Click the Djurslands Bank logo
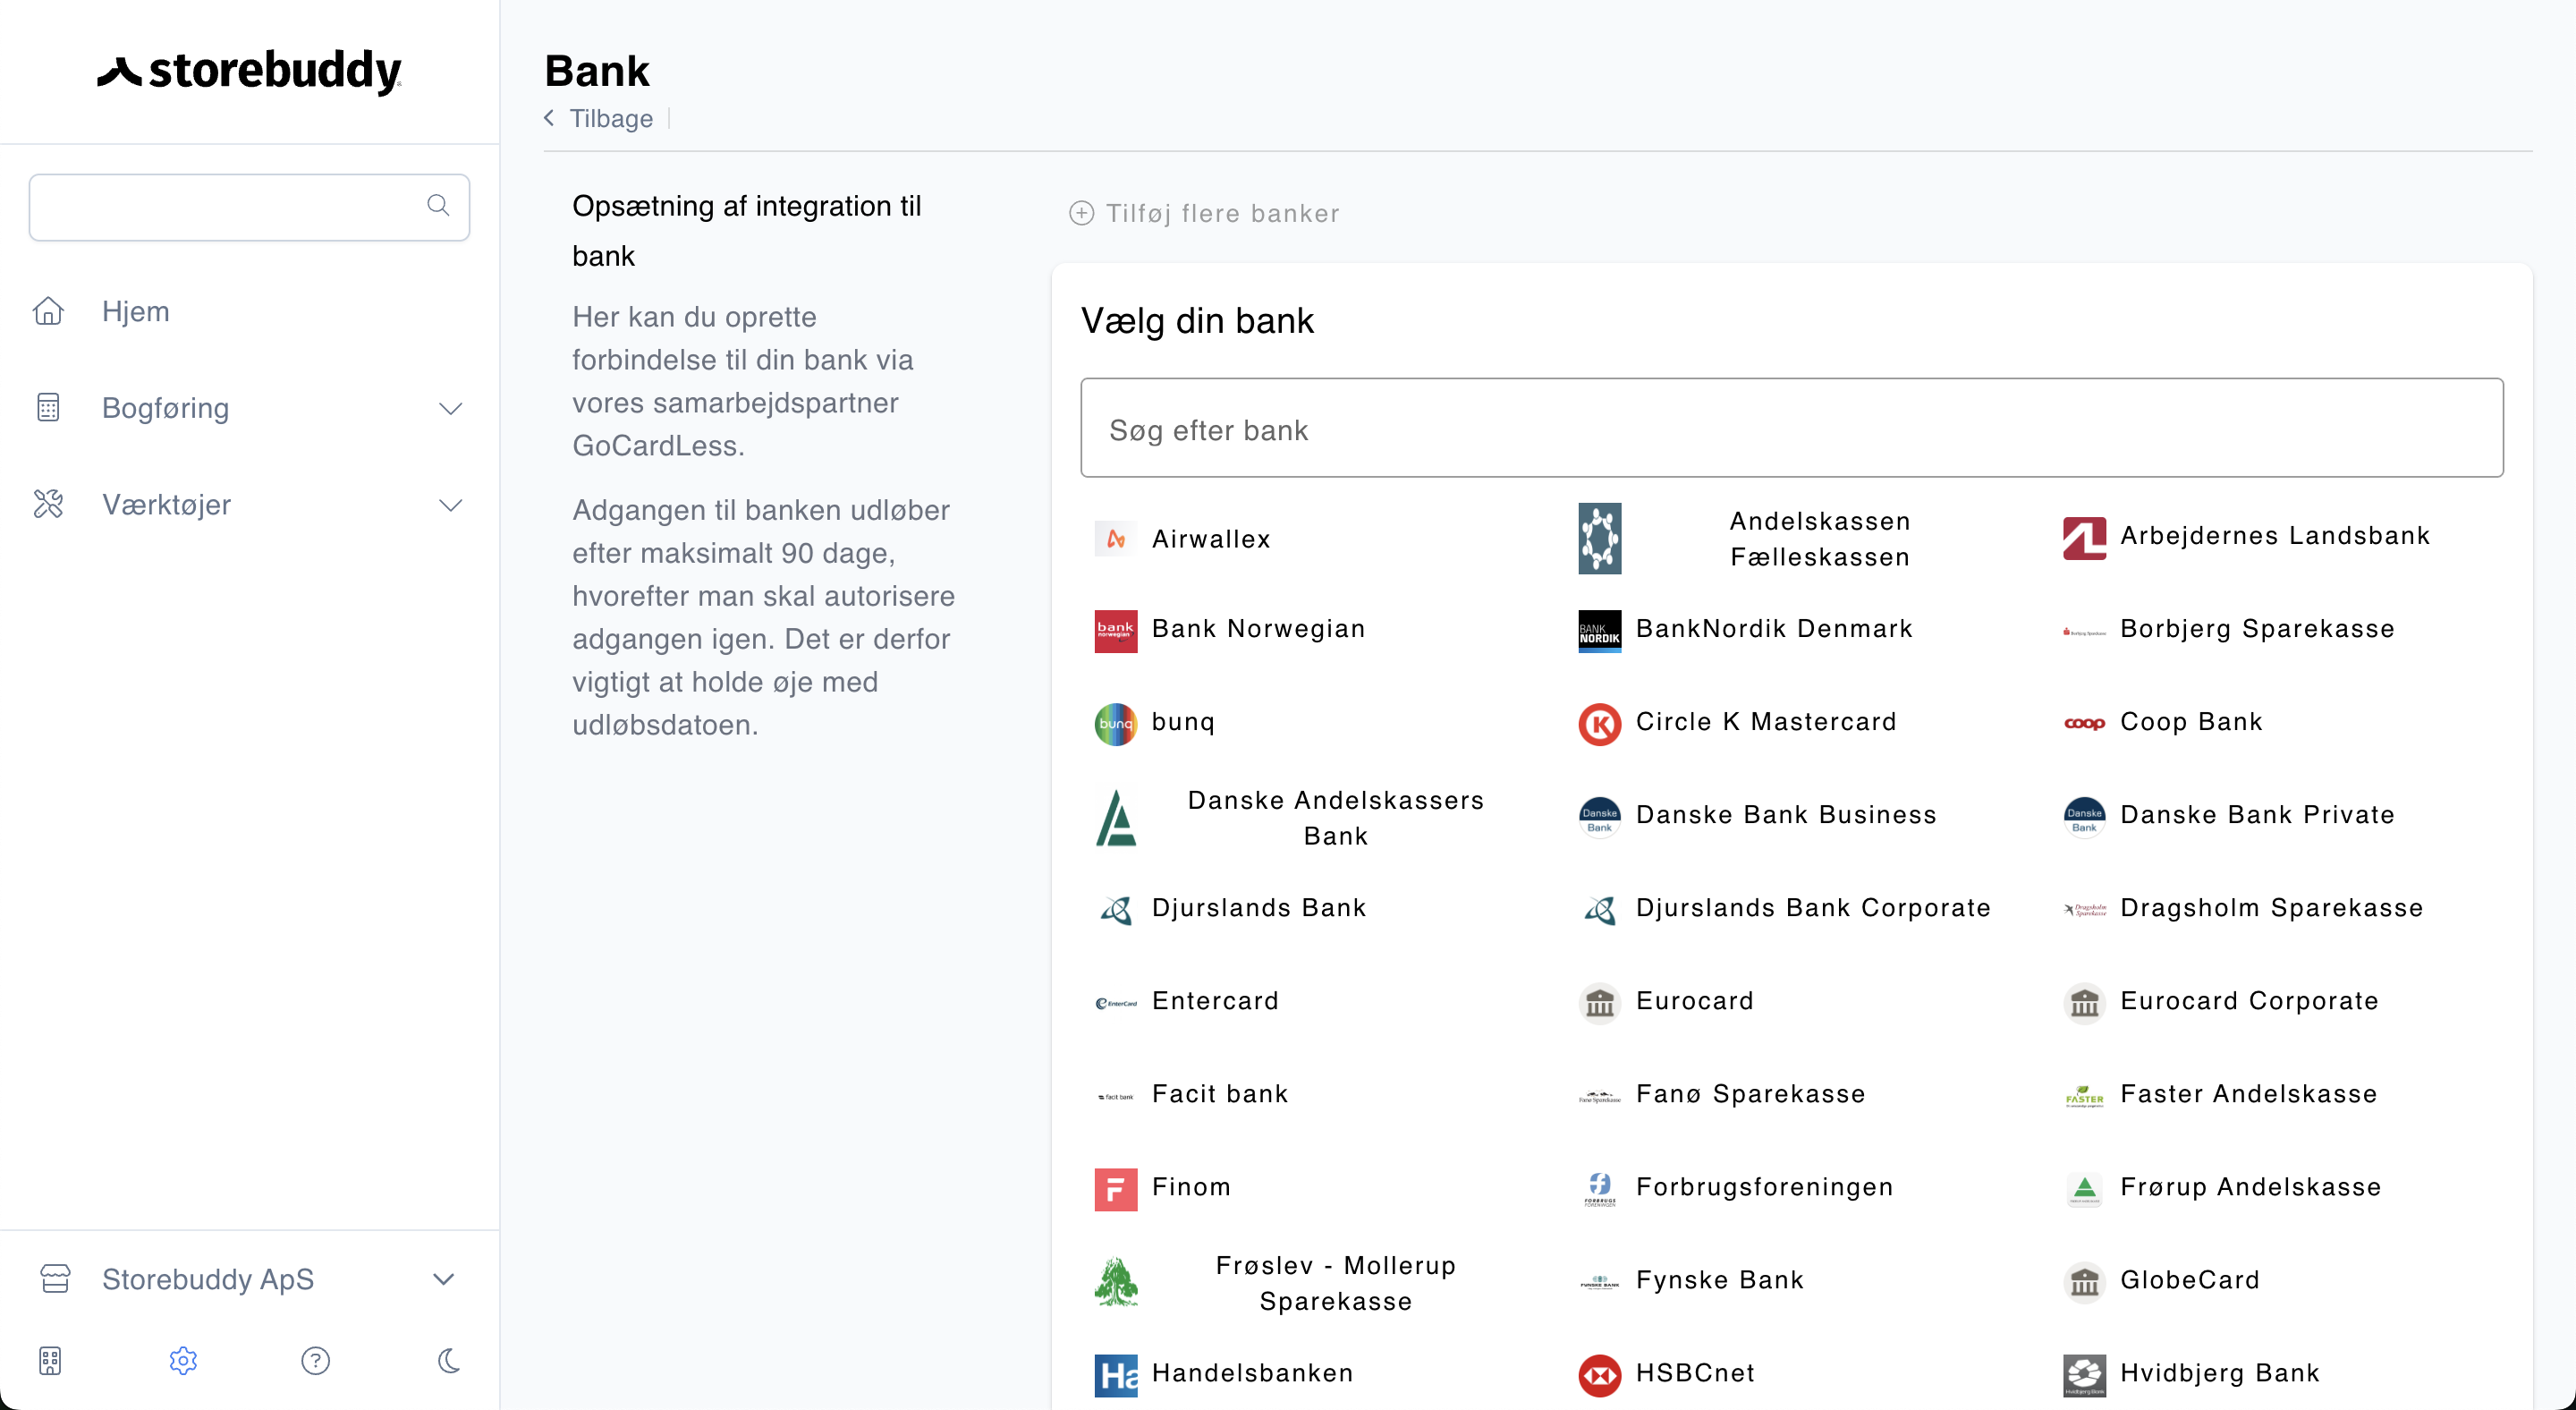This screenshot has height=1410, width=2576. click(x=1116, y=910)
